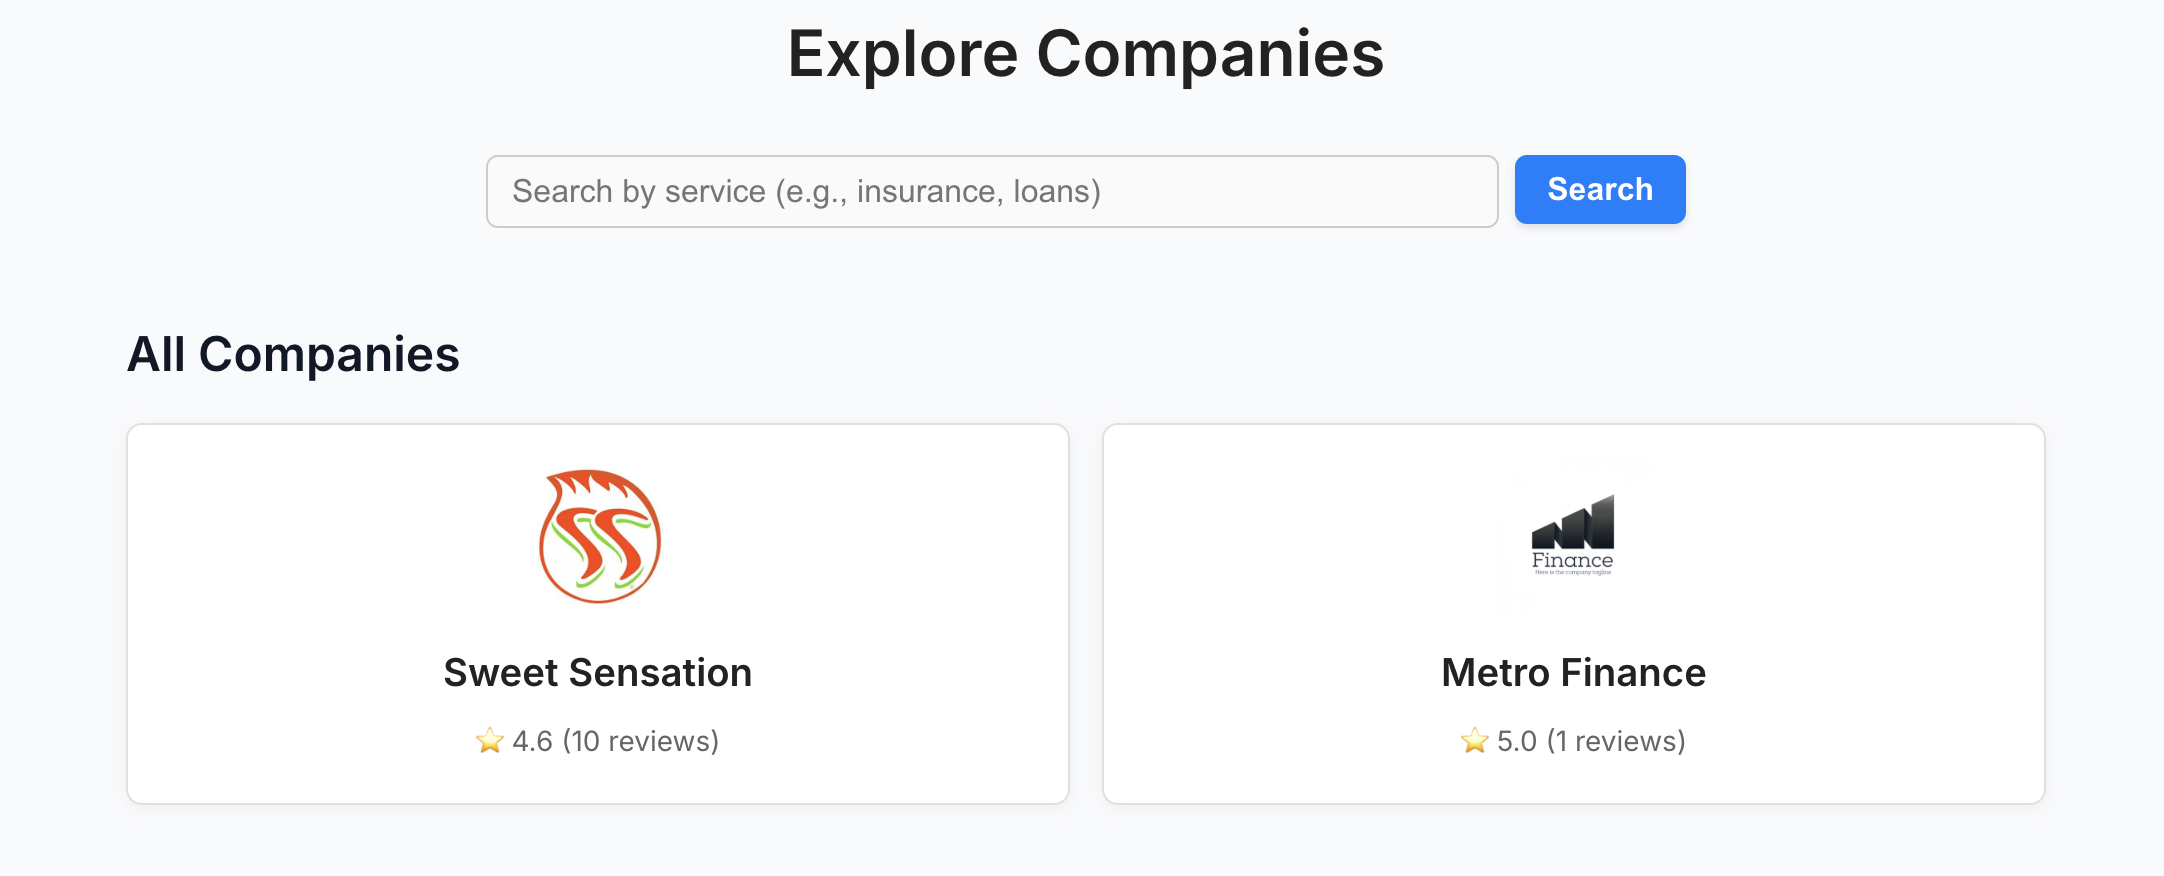Click the "(10 reviews)" count text

(641, 741)
